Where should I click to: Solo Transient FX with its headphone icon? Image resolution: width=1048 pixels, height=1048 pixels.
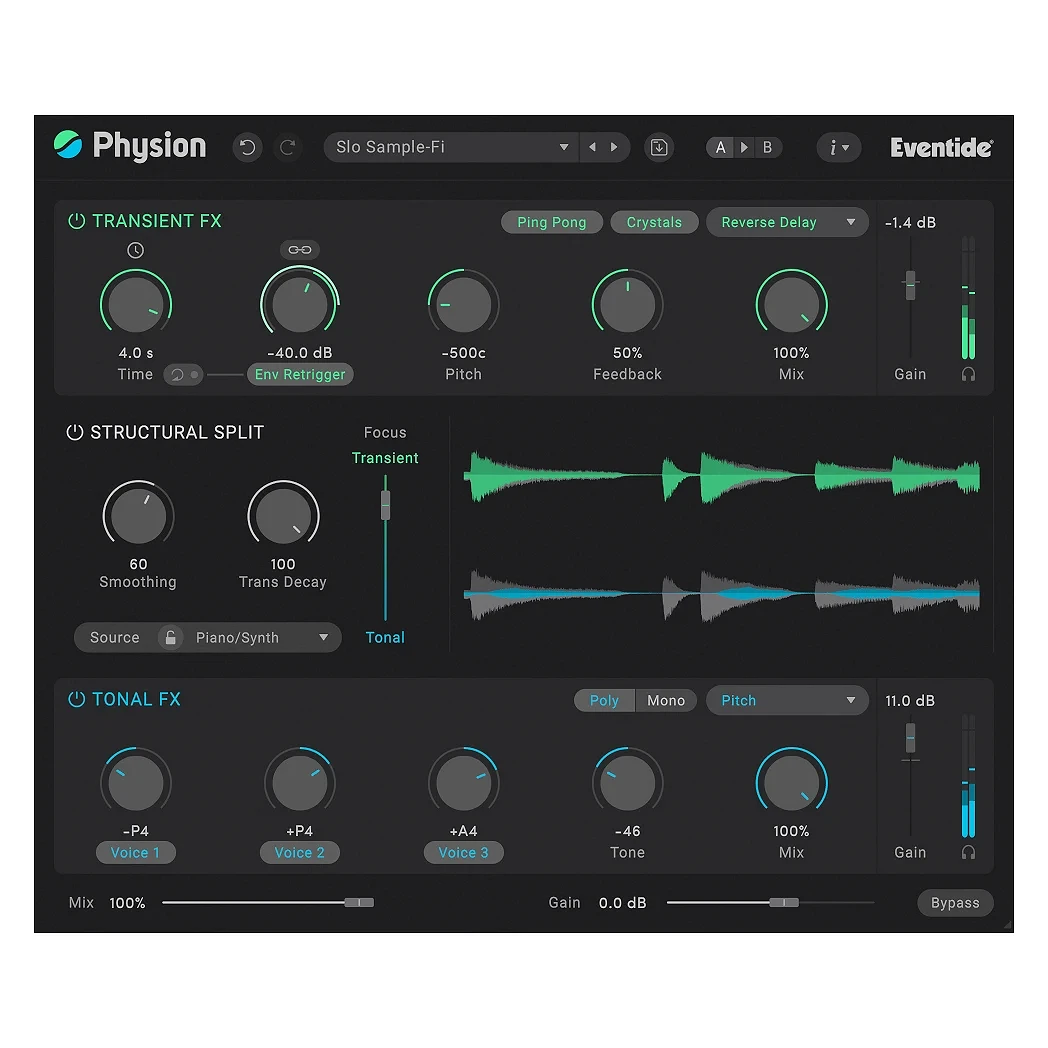pyautogui.click(x=968, y=374)
